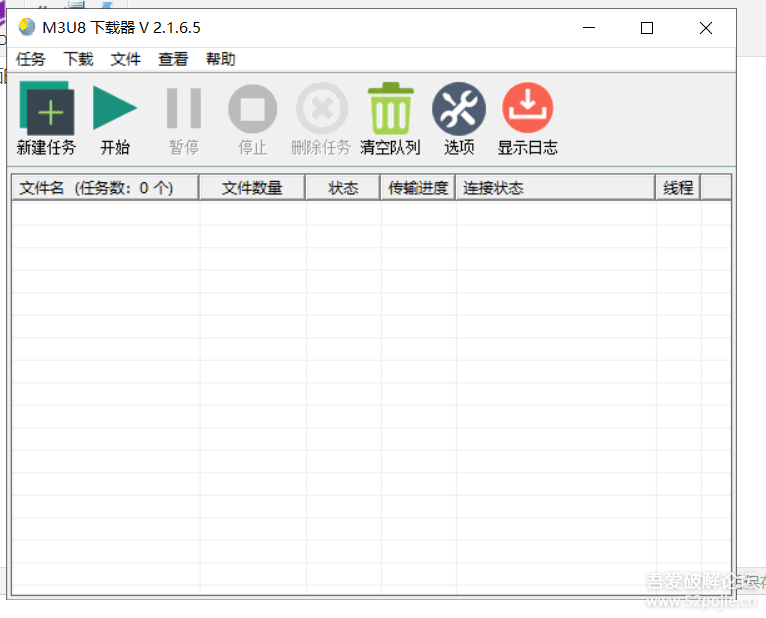Click the 传输进度 column header
Viewport: 766px width, 618px height.
click(418, 188)
